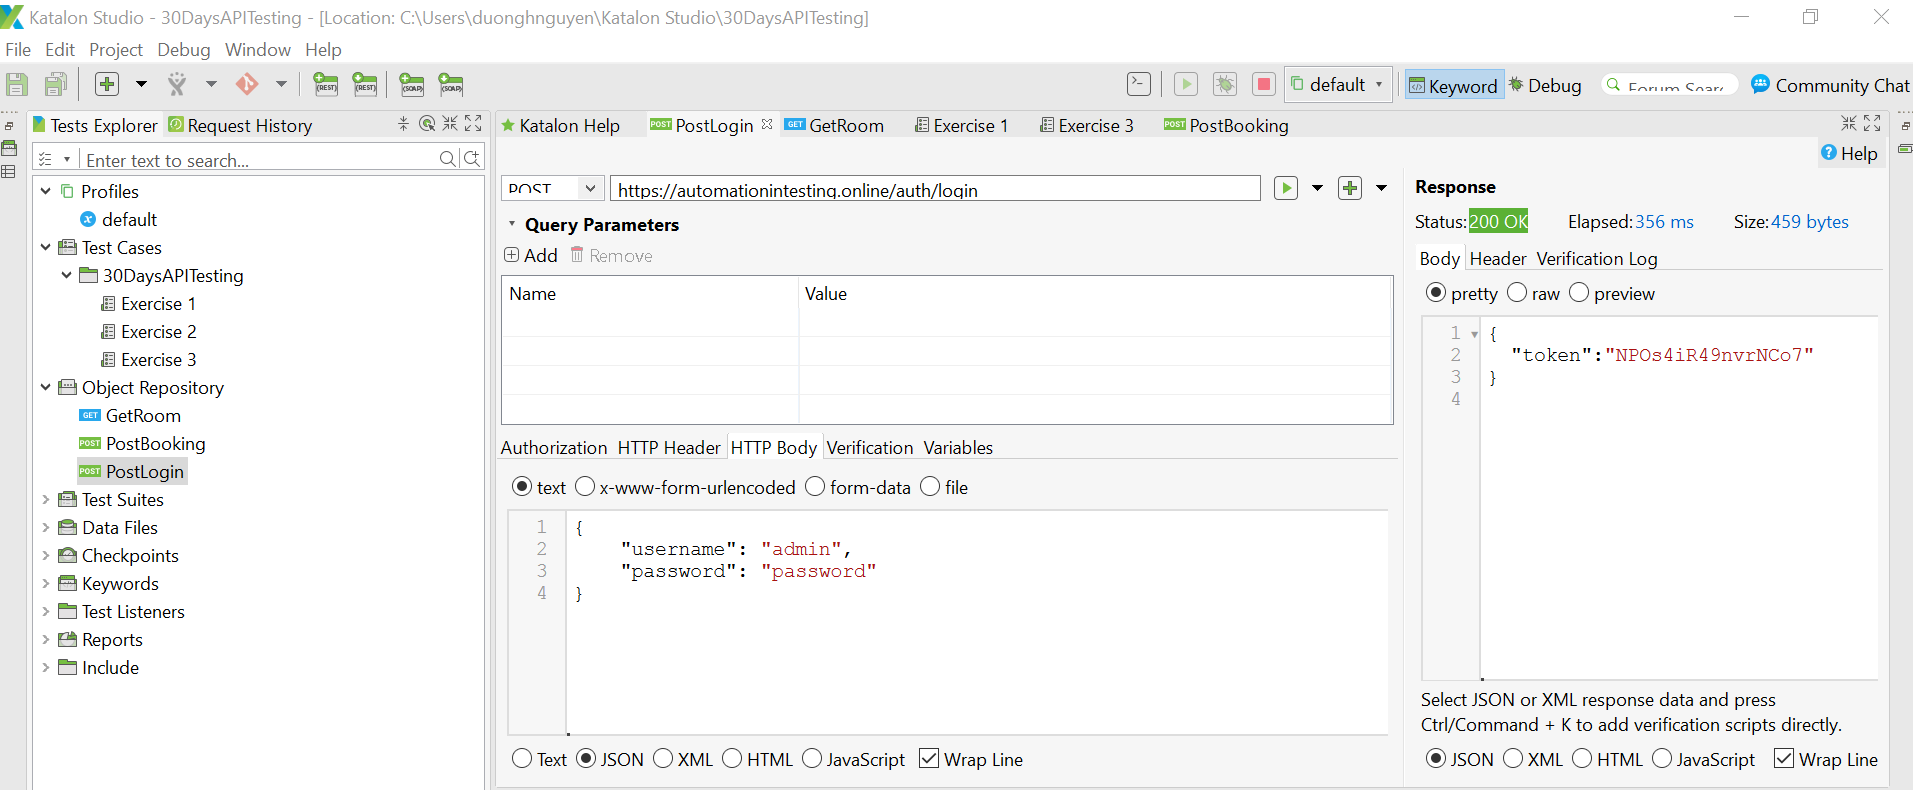Collapse the Profiles tree node
This screenshot has width=1918, height=790.
45,191
